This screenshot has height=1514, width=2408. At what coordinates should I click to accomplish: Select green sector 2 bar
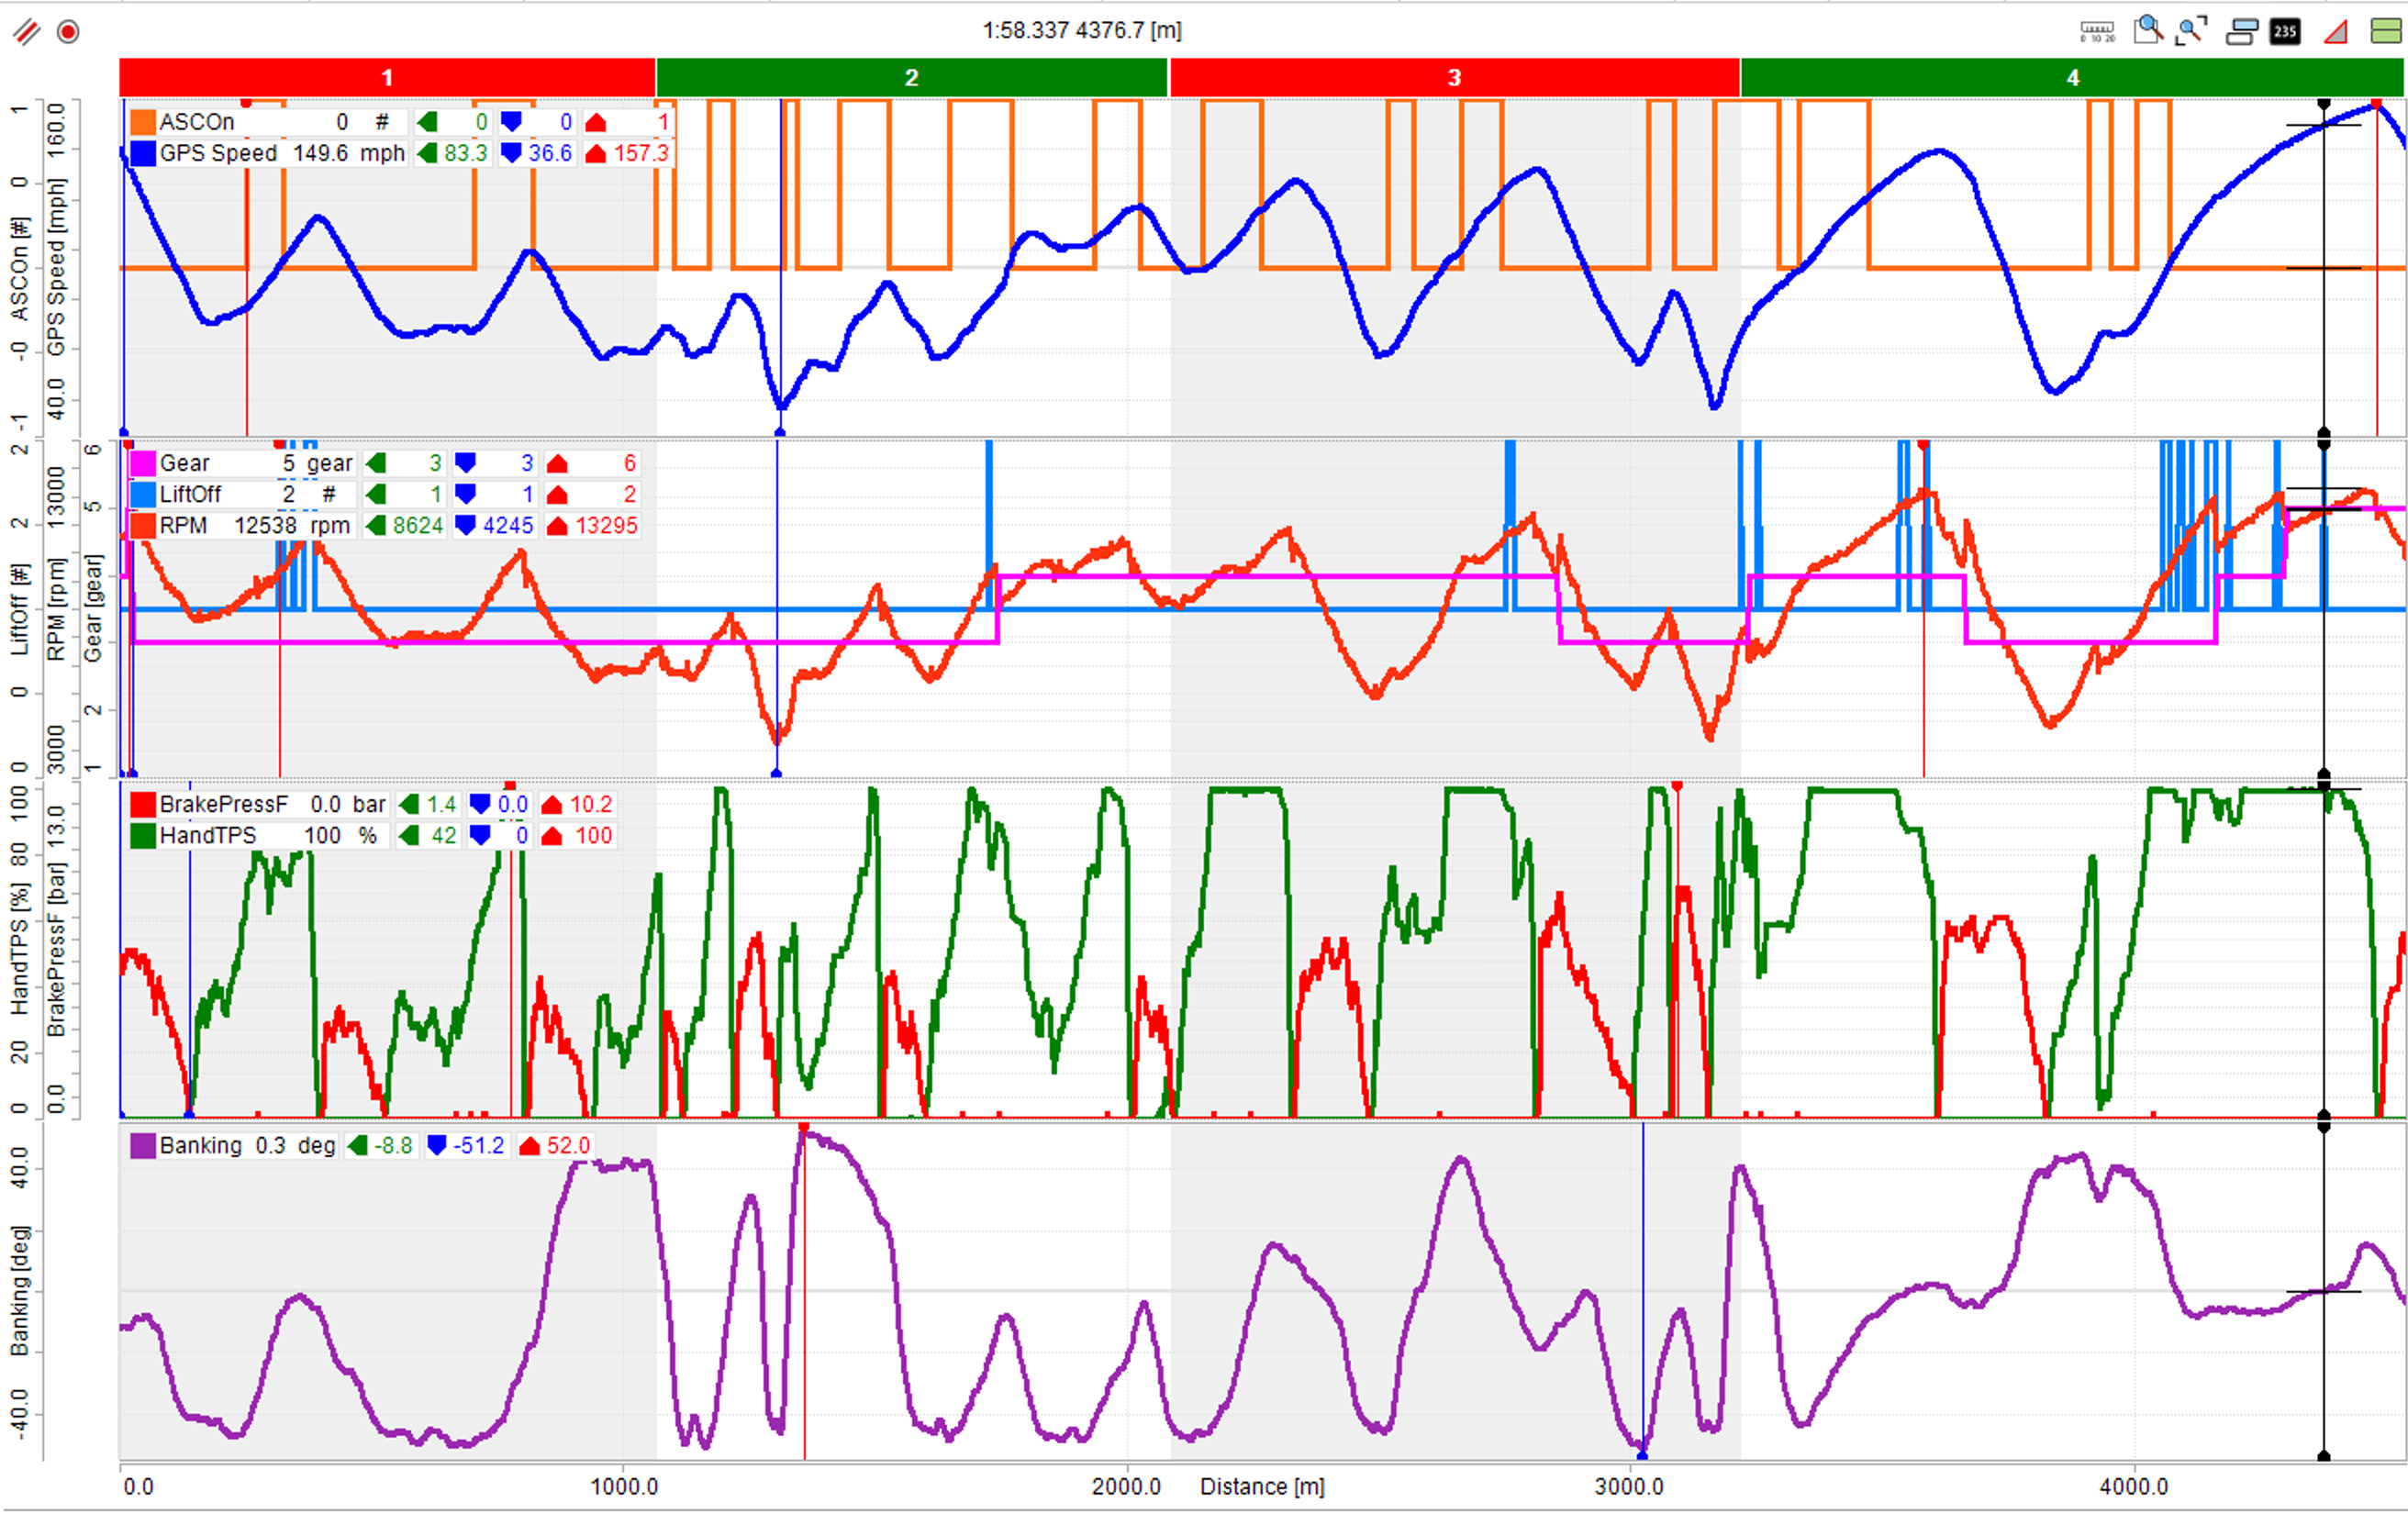[911, 78]
